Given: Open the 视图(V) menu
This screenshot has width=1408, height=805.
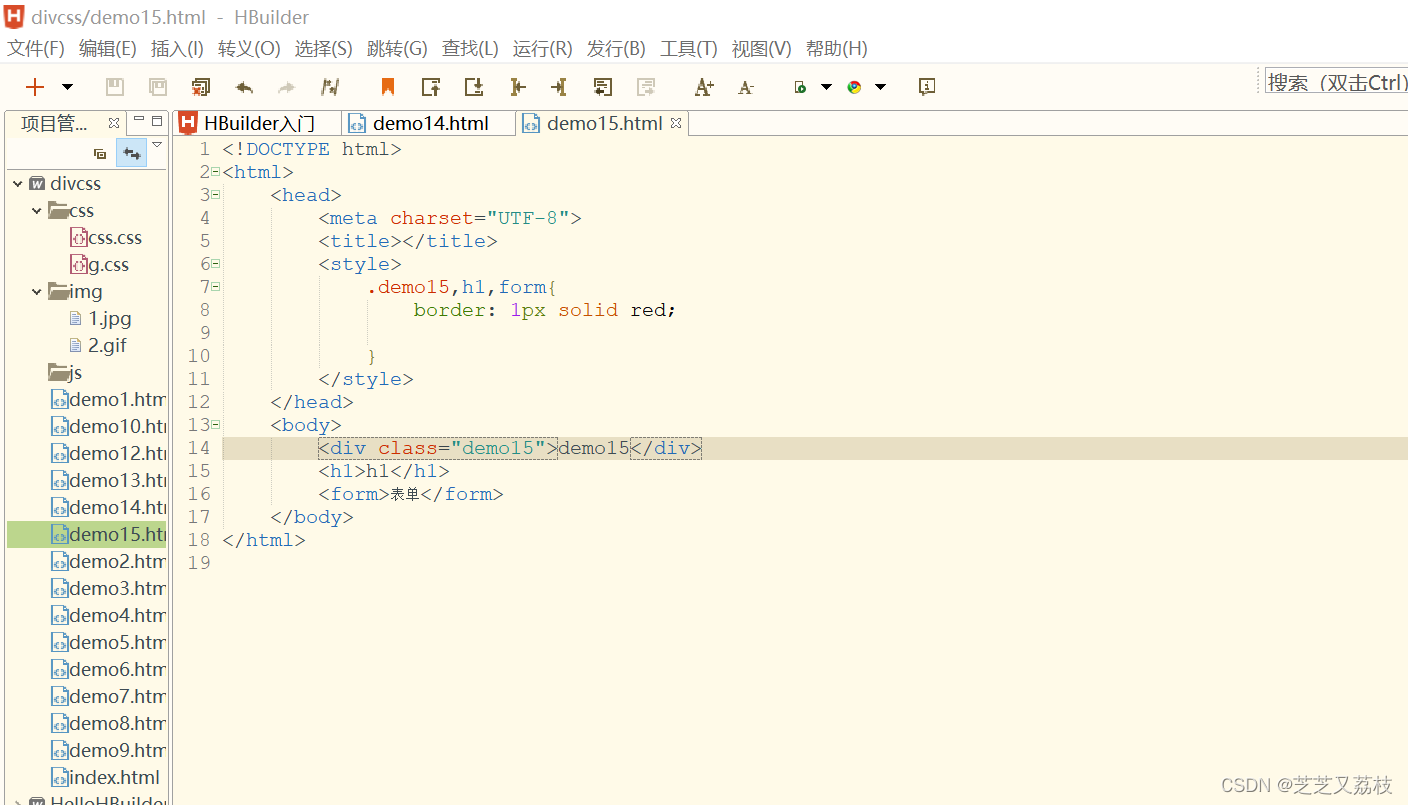Looking at the screenshot, I should (x=761, y=48).
